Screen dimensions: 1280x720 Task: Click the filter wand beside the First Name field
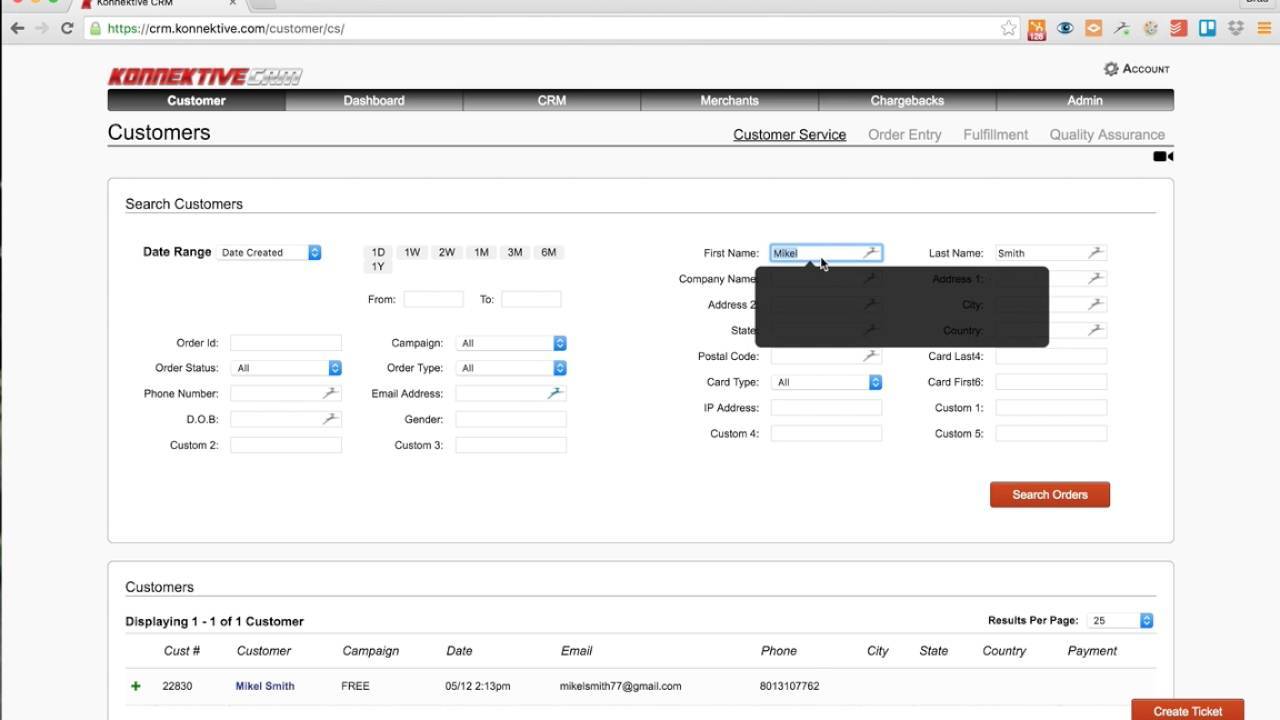[x=869, y=252]
